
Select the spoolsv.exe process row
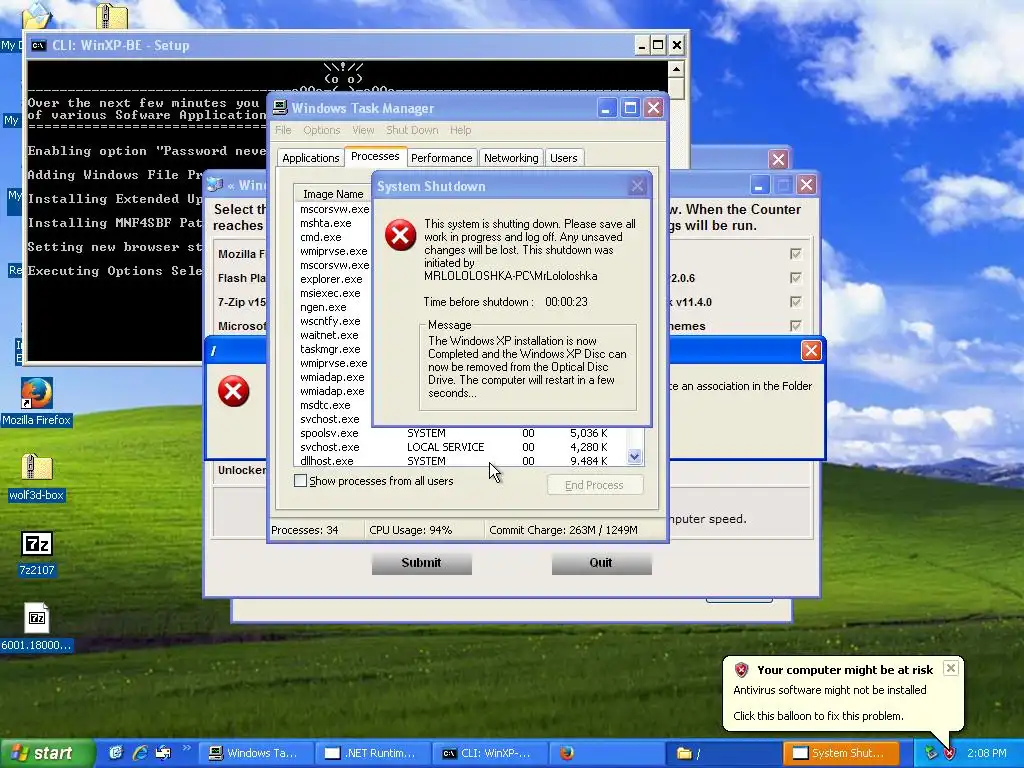(460, 433)
